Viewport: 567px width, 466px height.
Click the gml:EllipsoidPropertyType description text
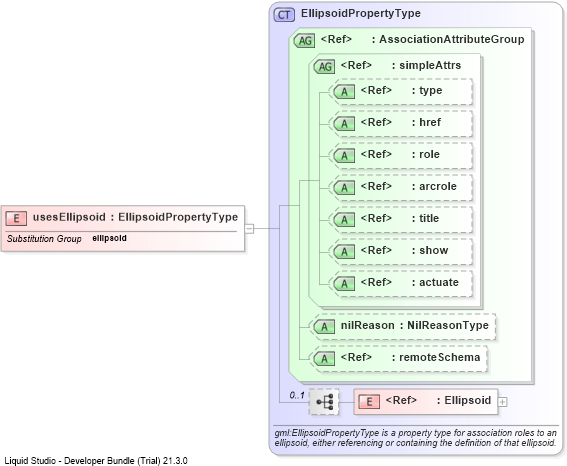coord(415,438)
